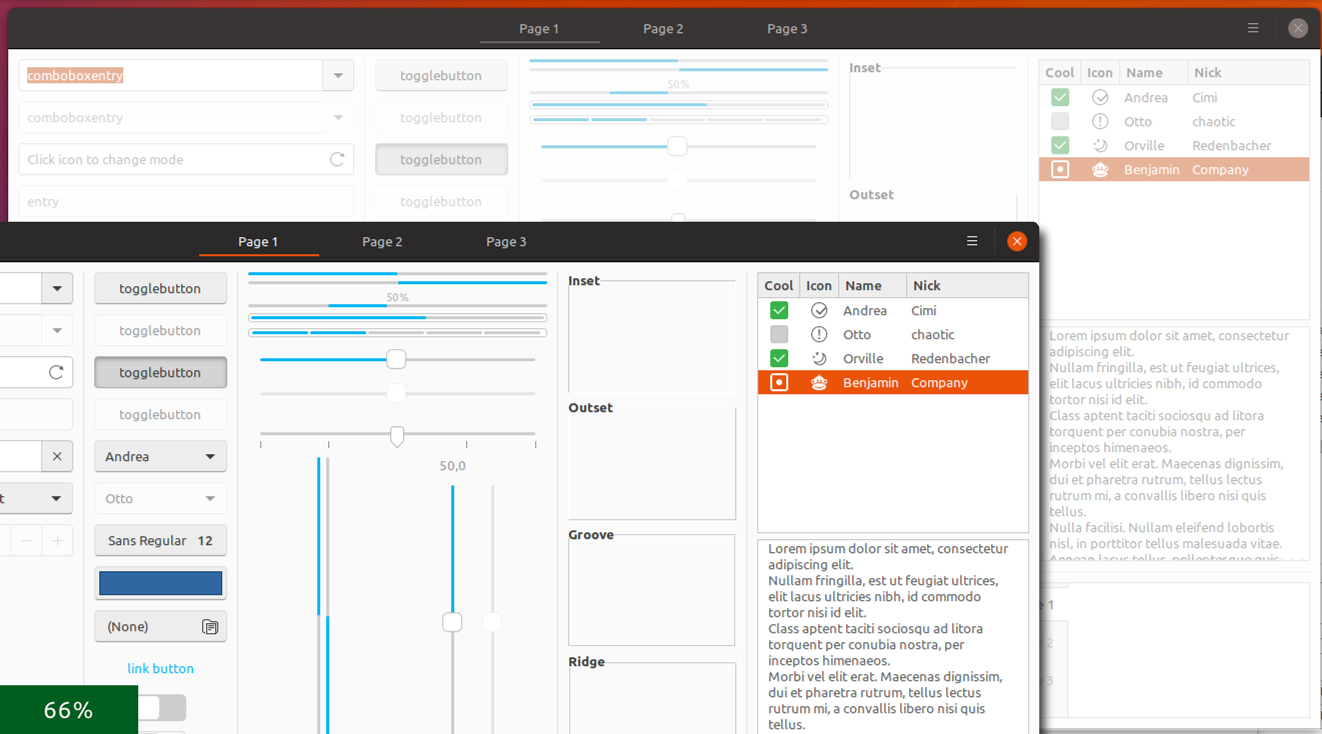Toggle Benjamin's radio in front window list
Image resolution: width=1322 pixels, height=734 pixels.
click(x=779, y=382)
